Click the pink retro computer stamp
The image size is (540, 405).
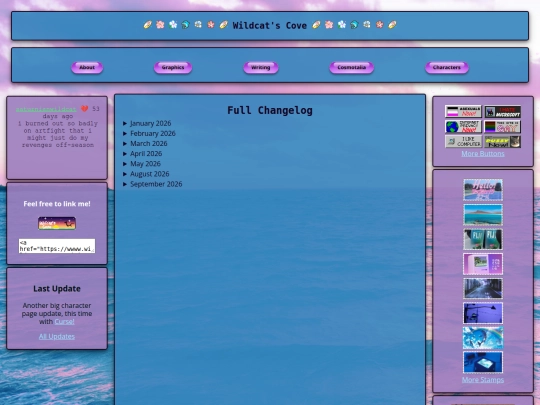[483, 264]
